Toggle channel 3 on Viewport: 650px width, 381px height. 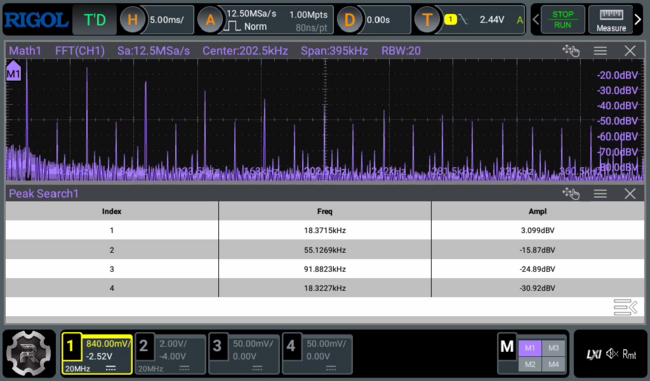(244, 354)
